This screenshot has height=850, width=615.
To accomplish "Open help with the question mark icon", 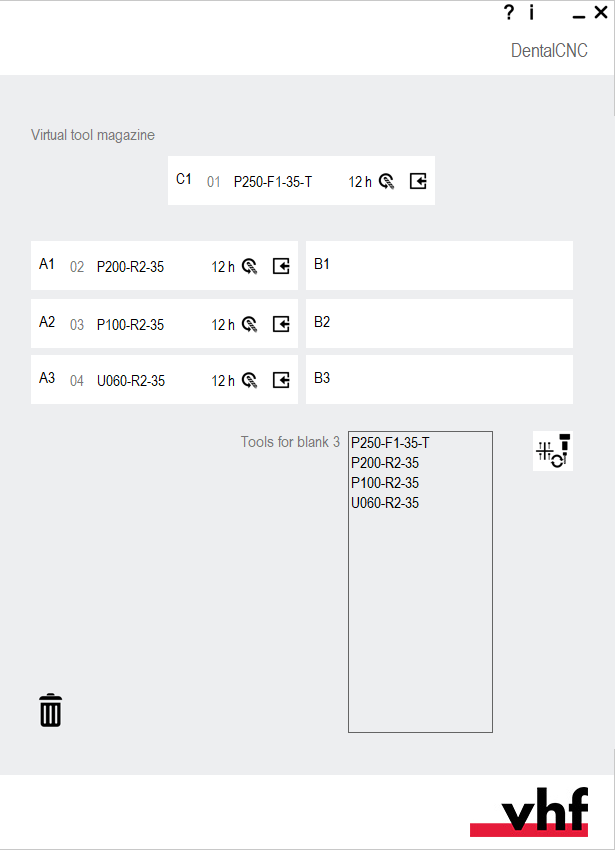I will [508, 13].
